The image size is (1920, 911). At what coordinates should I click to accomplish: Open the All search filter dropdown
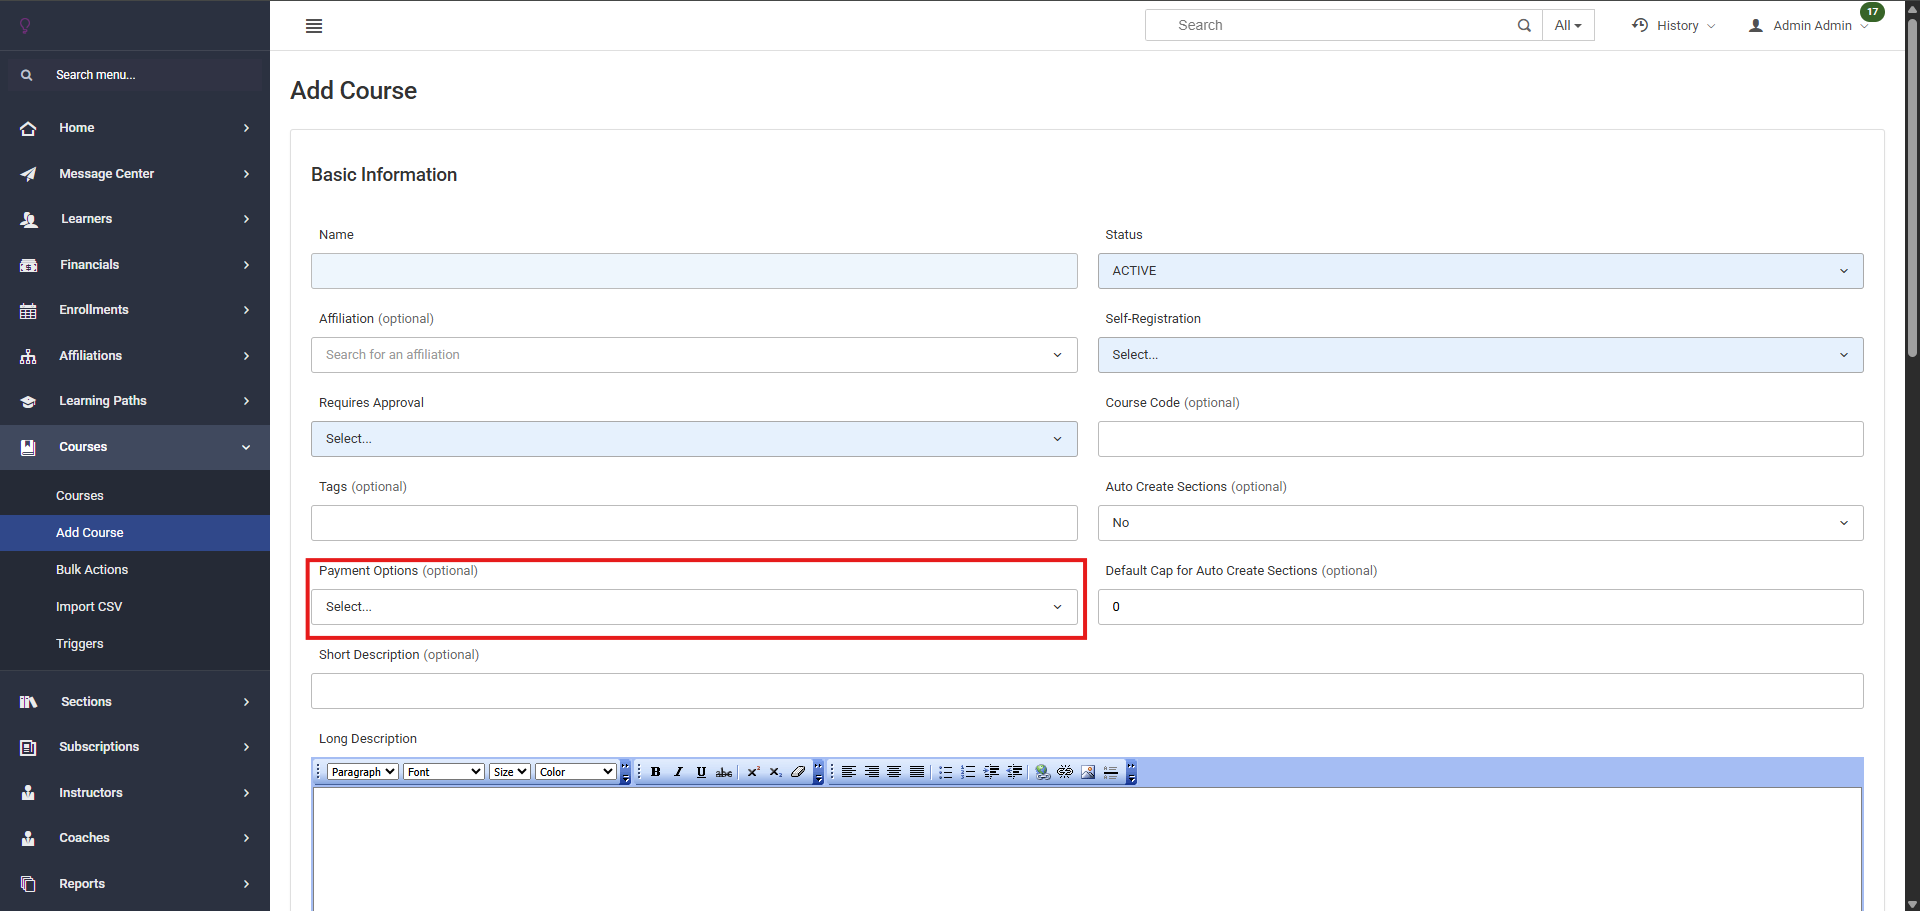(x=1568, y=25)
